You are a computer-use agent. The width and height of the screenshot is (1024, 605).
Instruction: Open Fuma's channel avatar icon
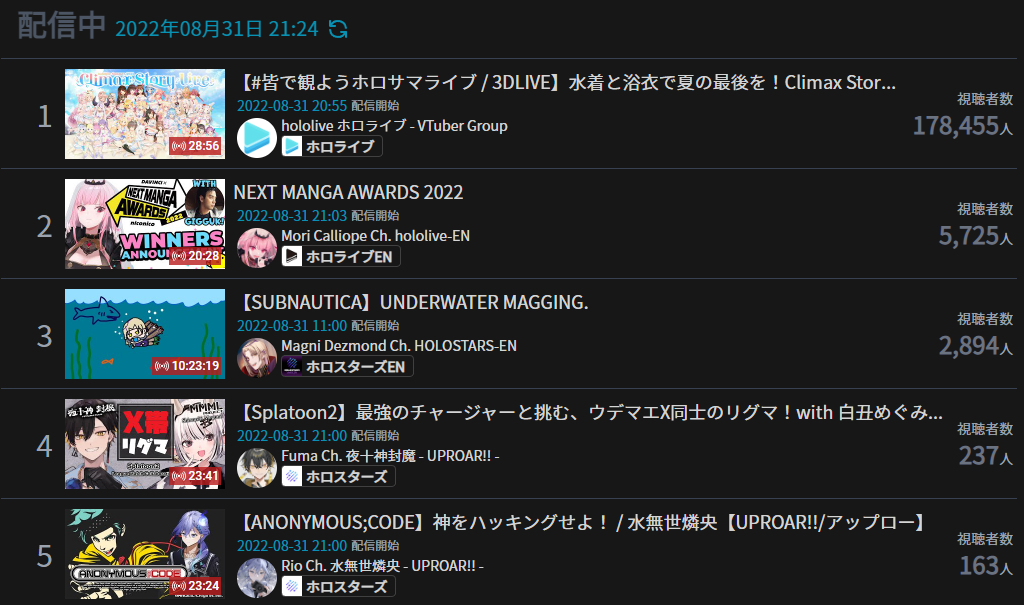point(257,468)
